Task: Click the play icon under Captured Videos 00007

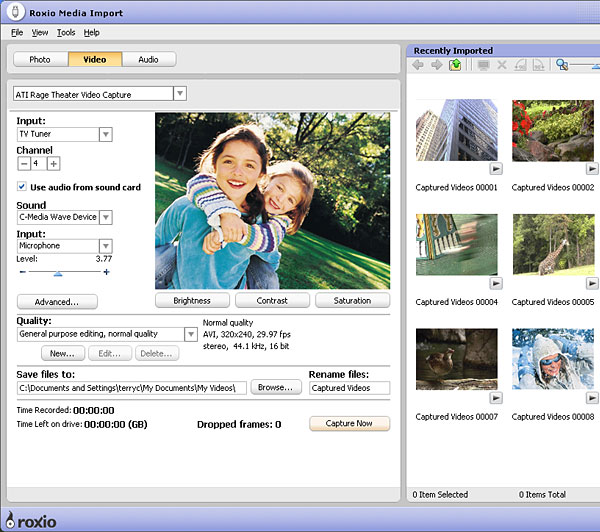Action: point(496,398)
